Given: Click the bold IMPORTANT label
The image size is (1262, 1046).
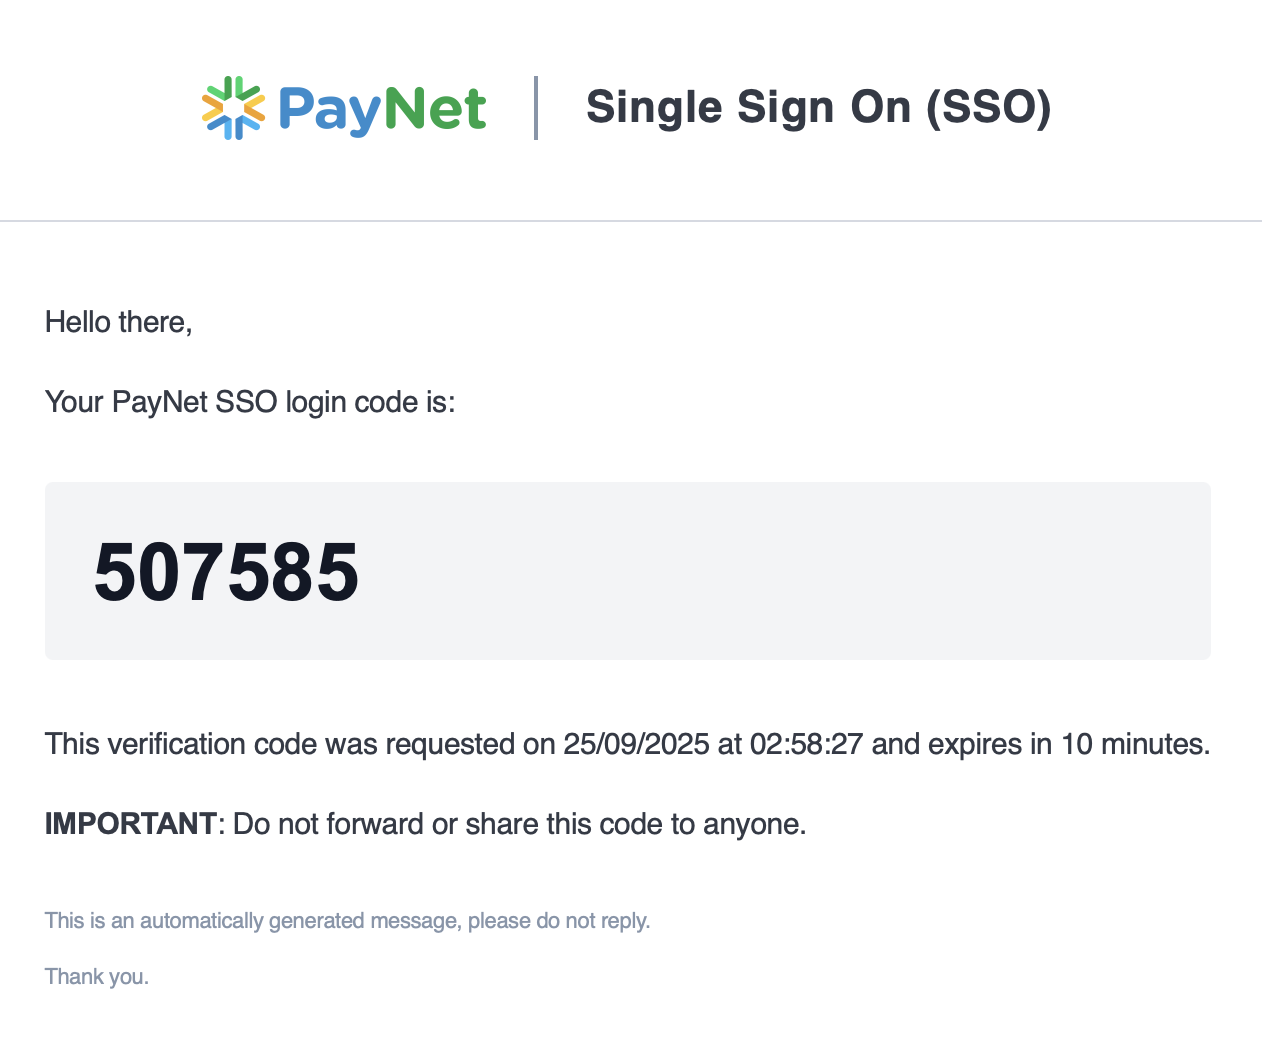Looking at the screenshot, I should (x=130, y=824).
